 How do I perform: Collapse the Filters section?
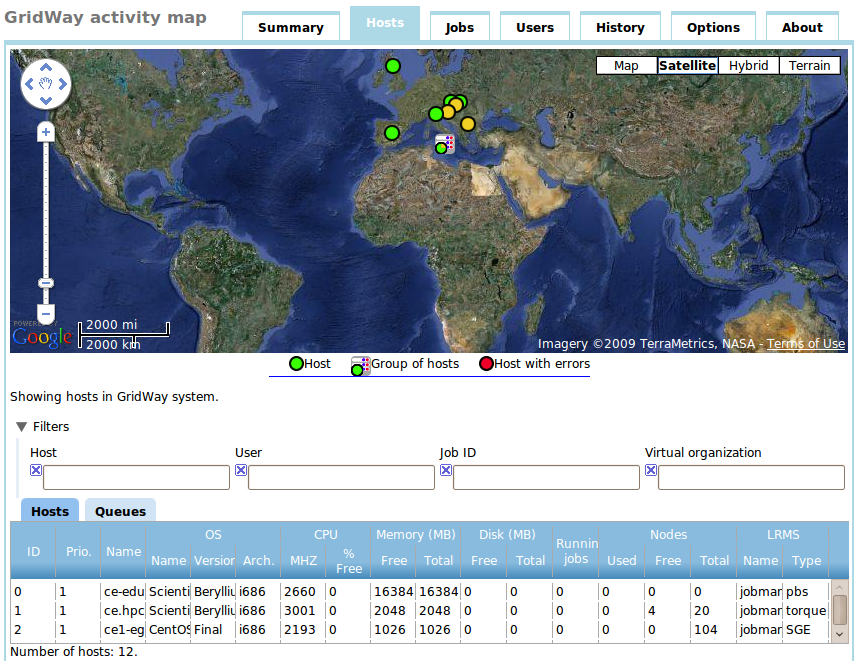pyautogui.click(x=22, y=427)
